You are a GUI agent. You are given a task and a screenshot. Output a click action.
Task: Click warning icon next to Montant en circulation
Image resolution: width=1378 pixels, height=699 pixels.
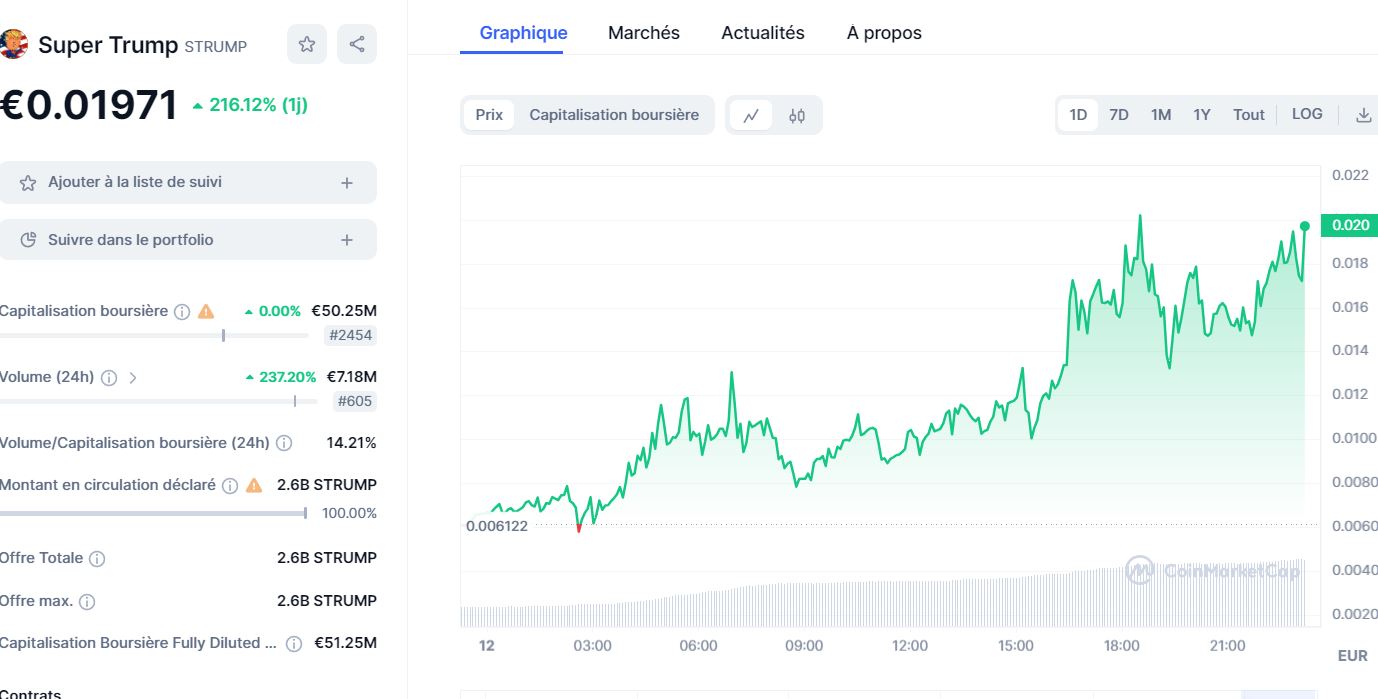coord(254,485)
